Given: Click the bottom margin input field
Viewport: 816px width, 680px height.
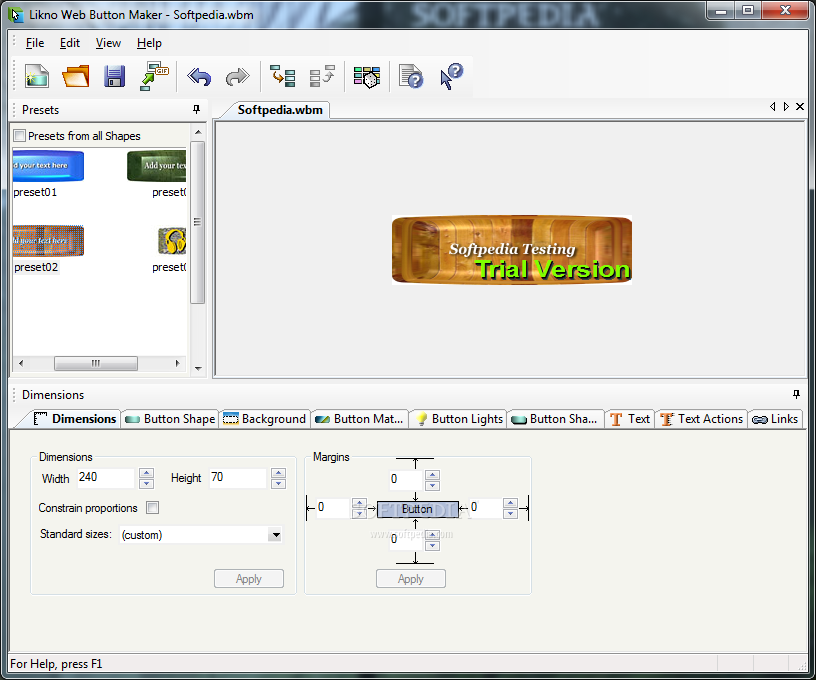Looking at the screenshot, I should tap(405, 539).
